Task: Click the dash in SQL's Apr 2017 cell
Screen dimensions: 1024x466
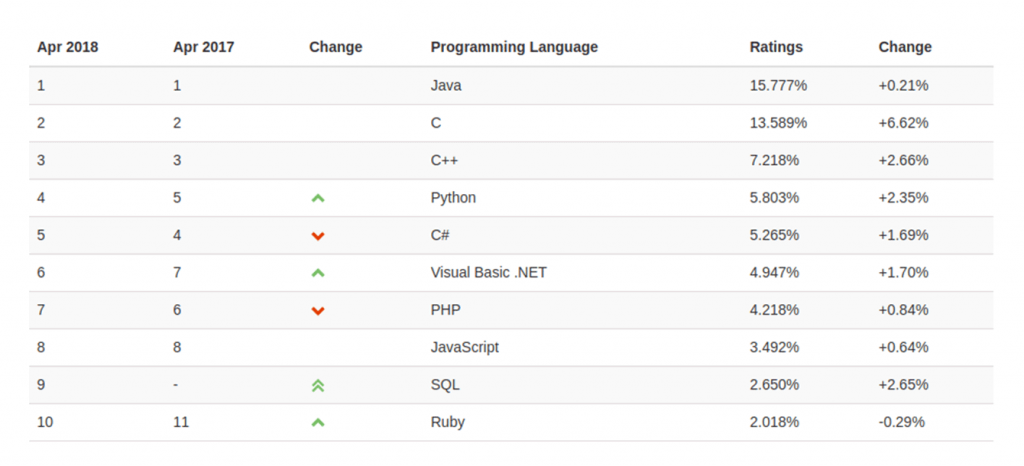Action: (x=176, y=385)
